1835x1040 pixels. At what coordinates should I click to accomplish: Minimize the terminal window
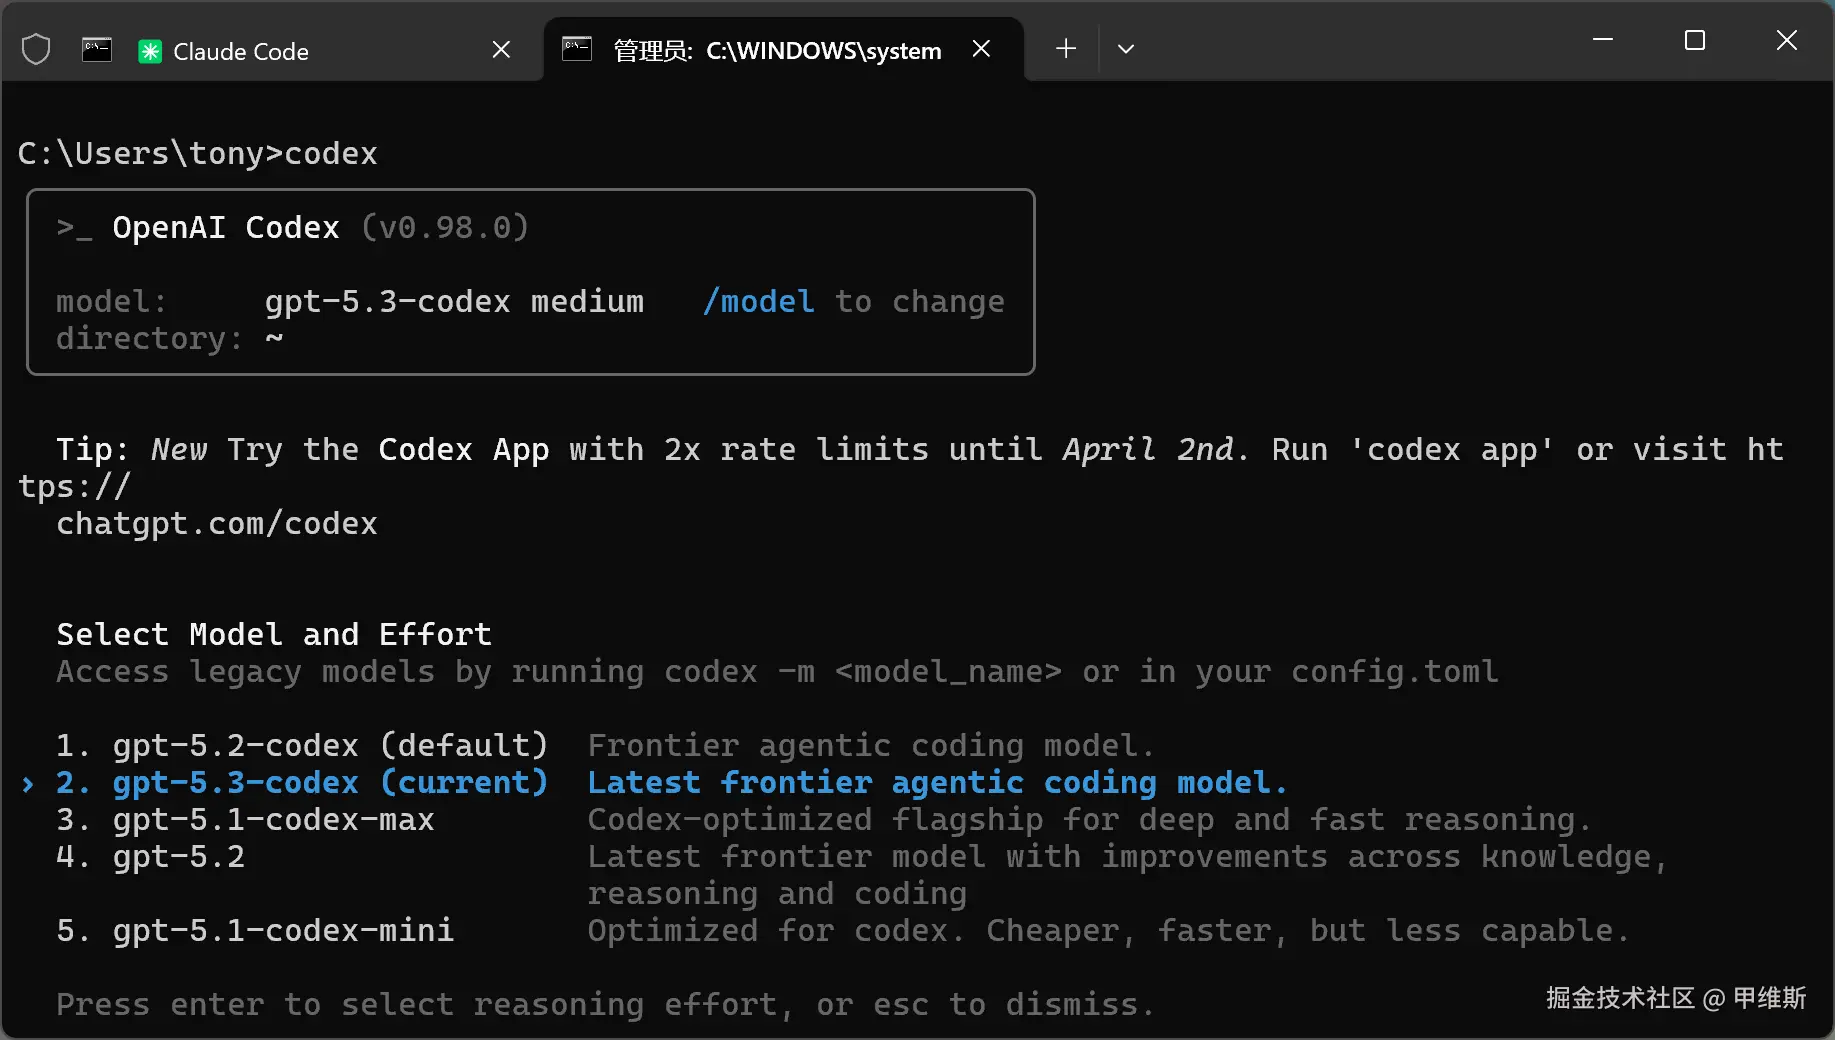pyautogui.click(x=1603, y=40)
